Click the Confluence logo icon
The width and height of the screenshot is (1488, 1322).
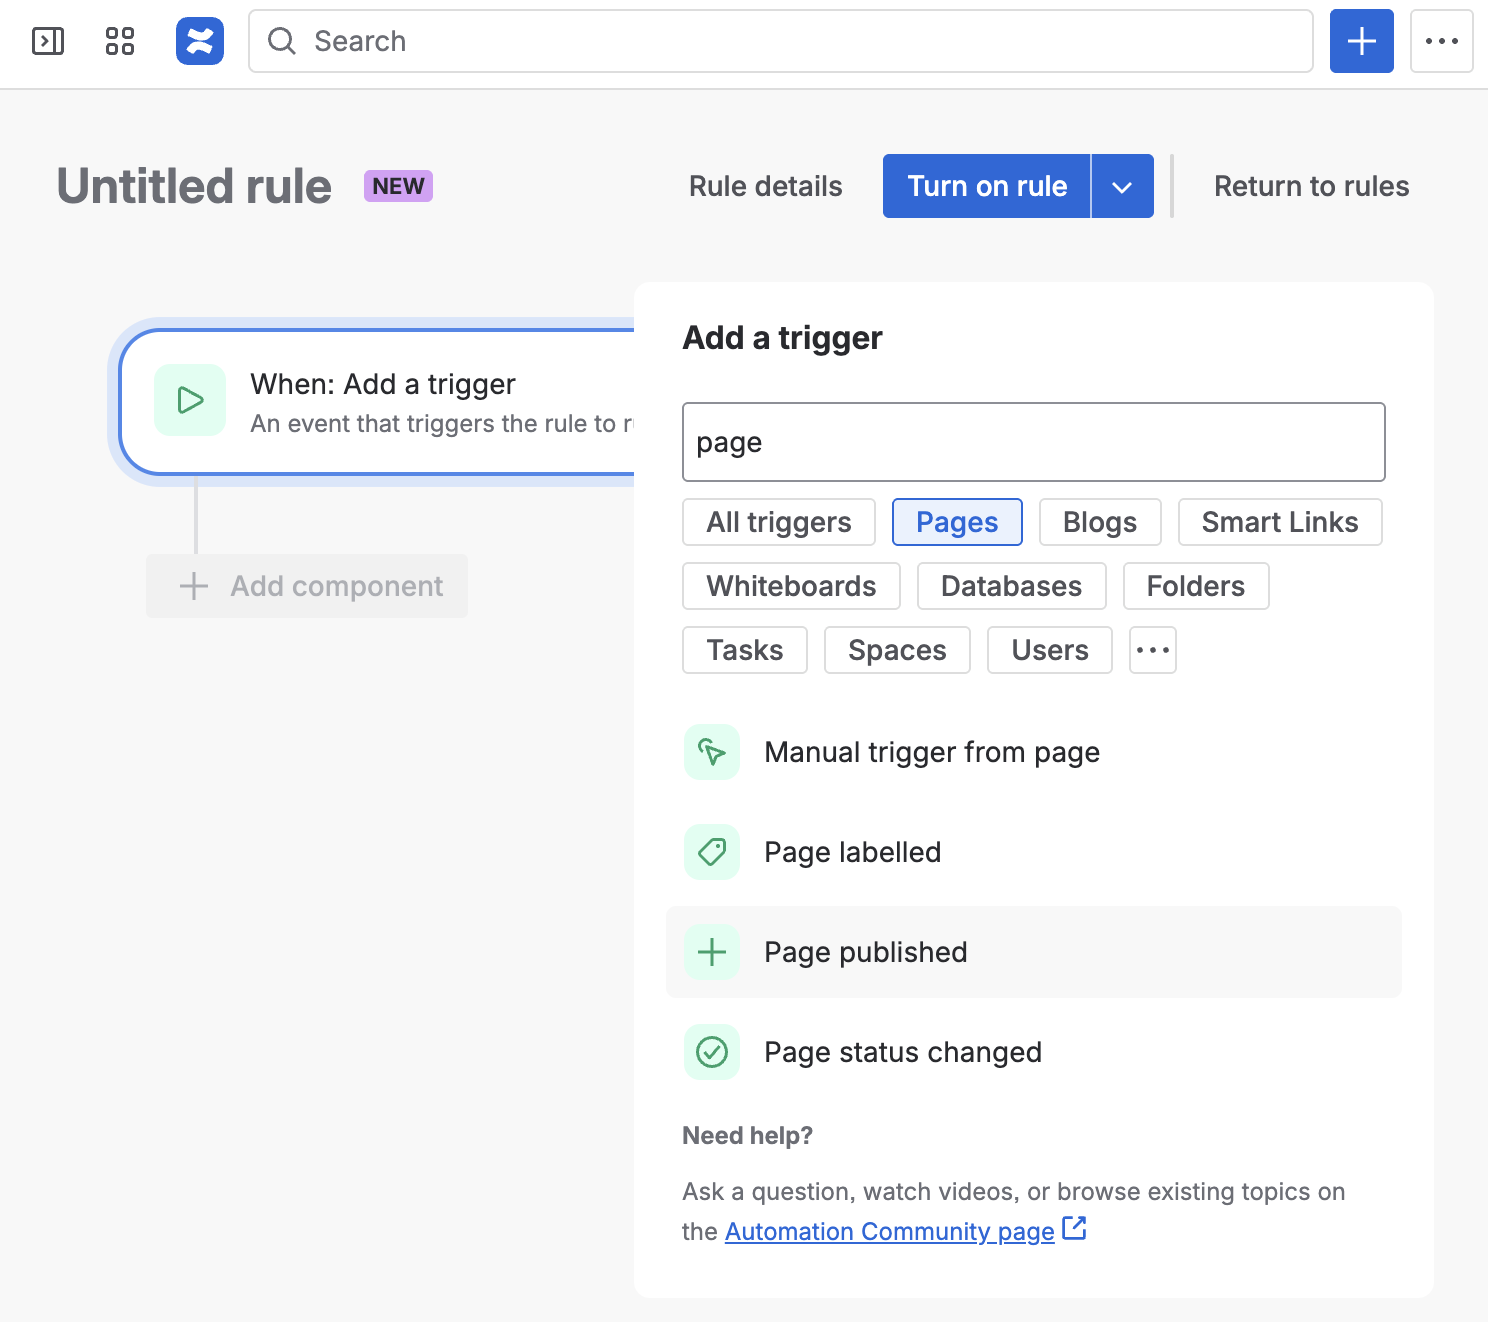click(200, 41)
